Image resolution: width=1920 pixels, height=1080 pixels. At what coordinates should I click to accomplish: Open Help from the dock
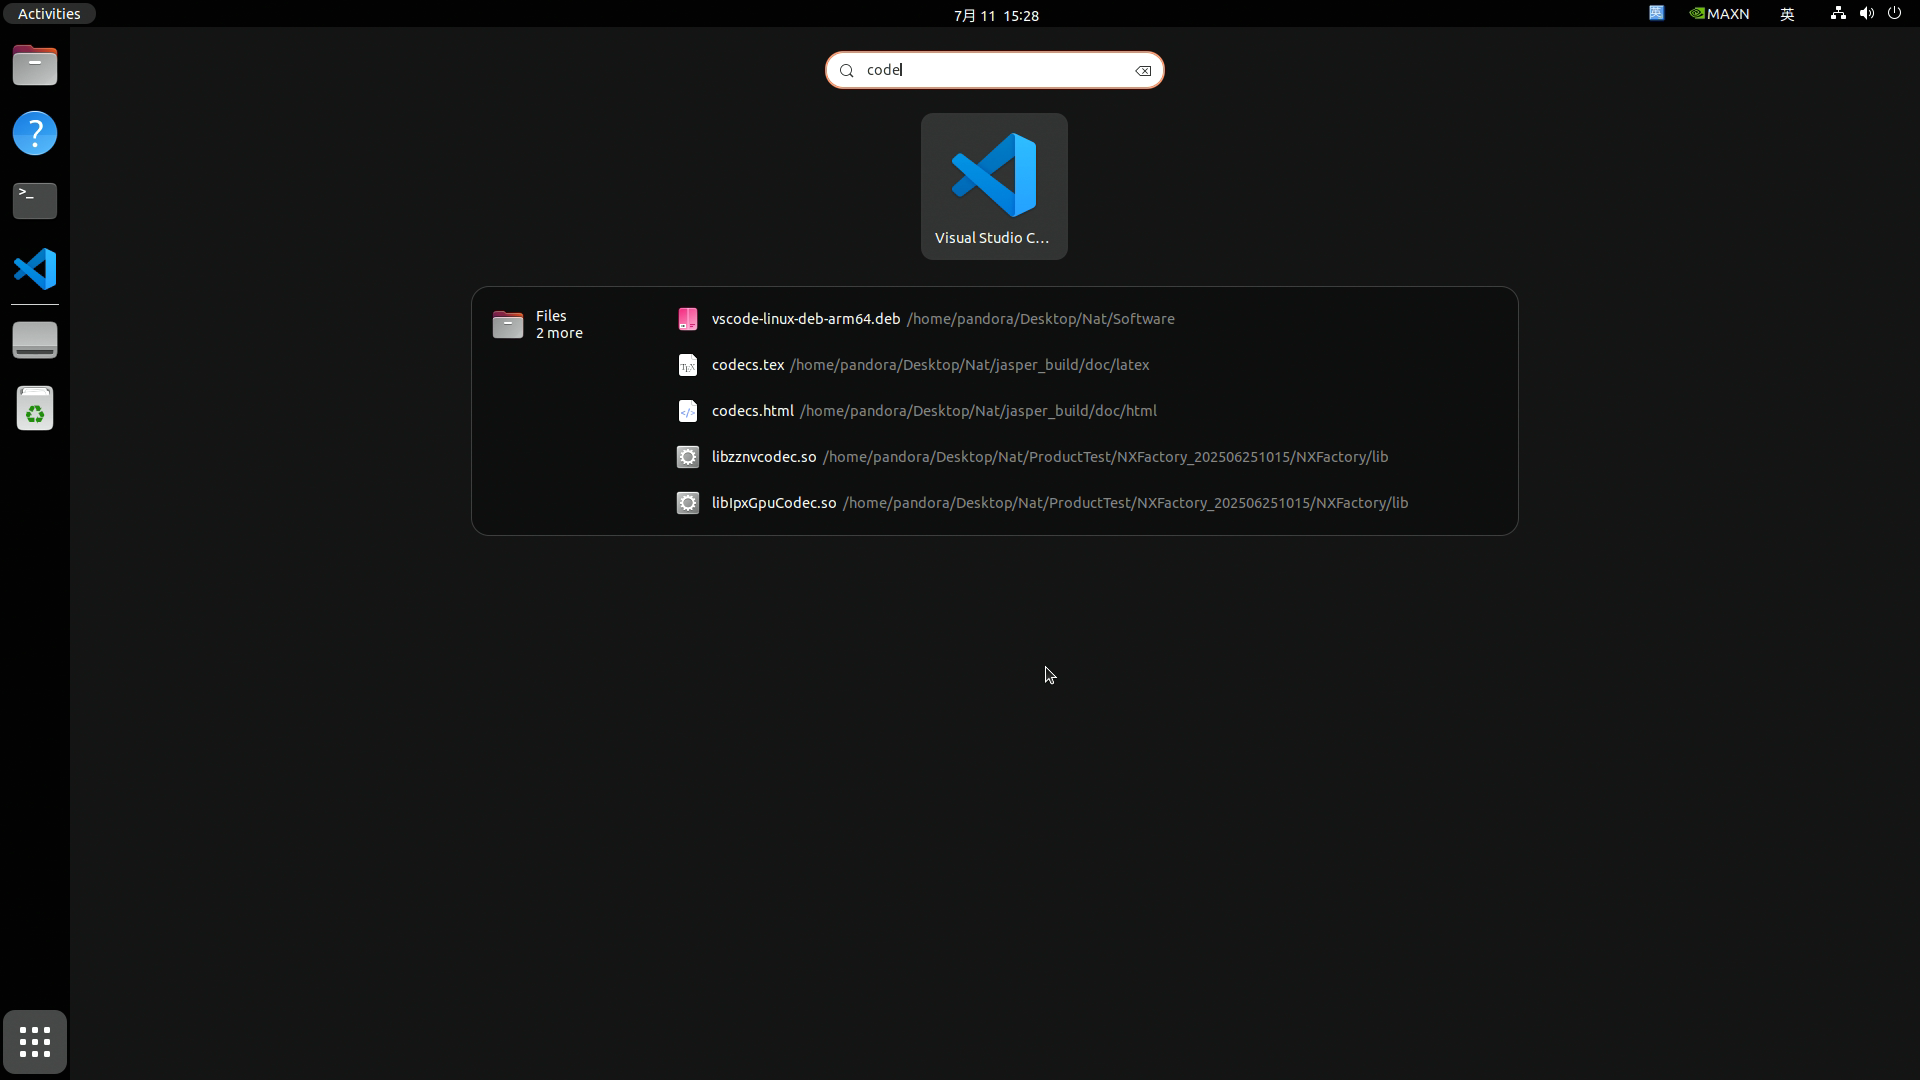[35, 133]
